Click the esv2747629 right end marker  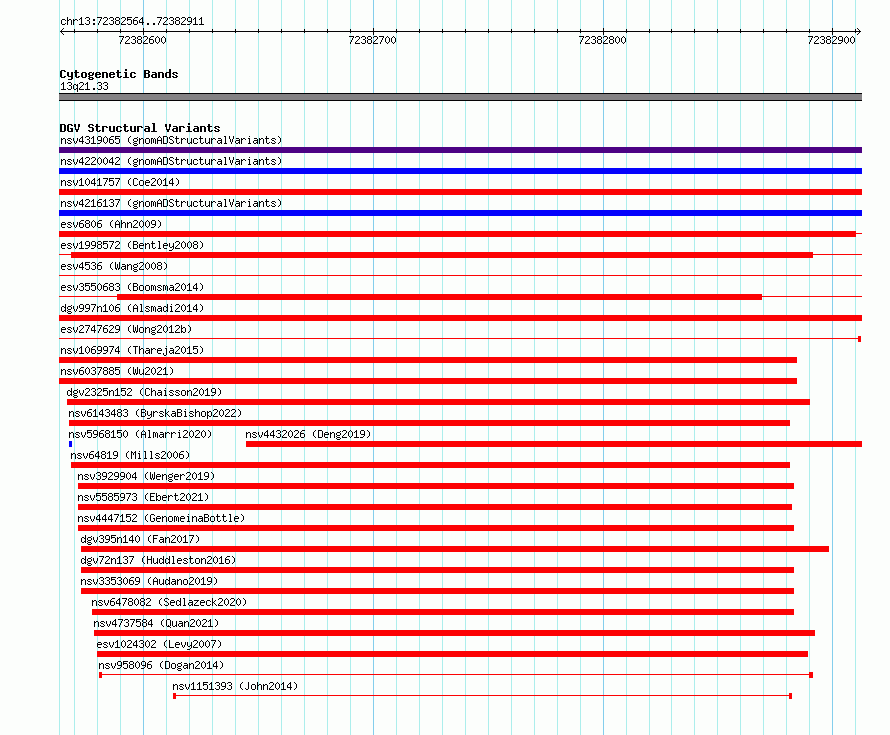coord(859,339)
